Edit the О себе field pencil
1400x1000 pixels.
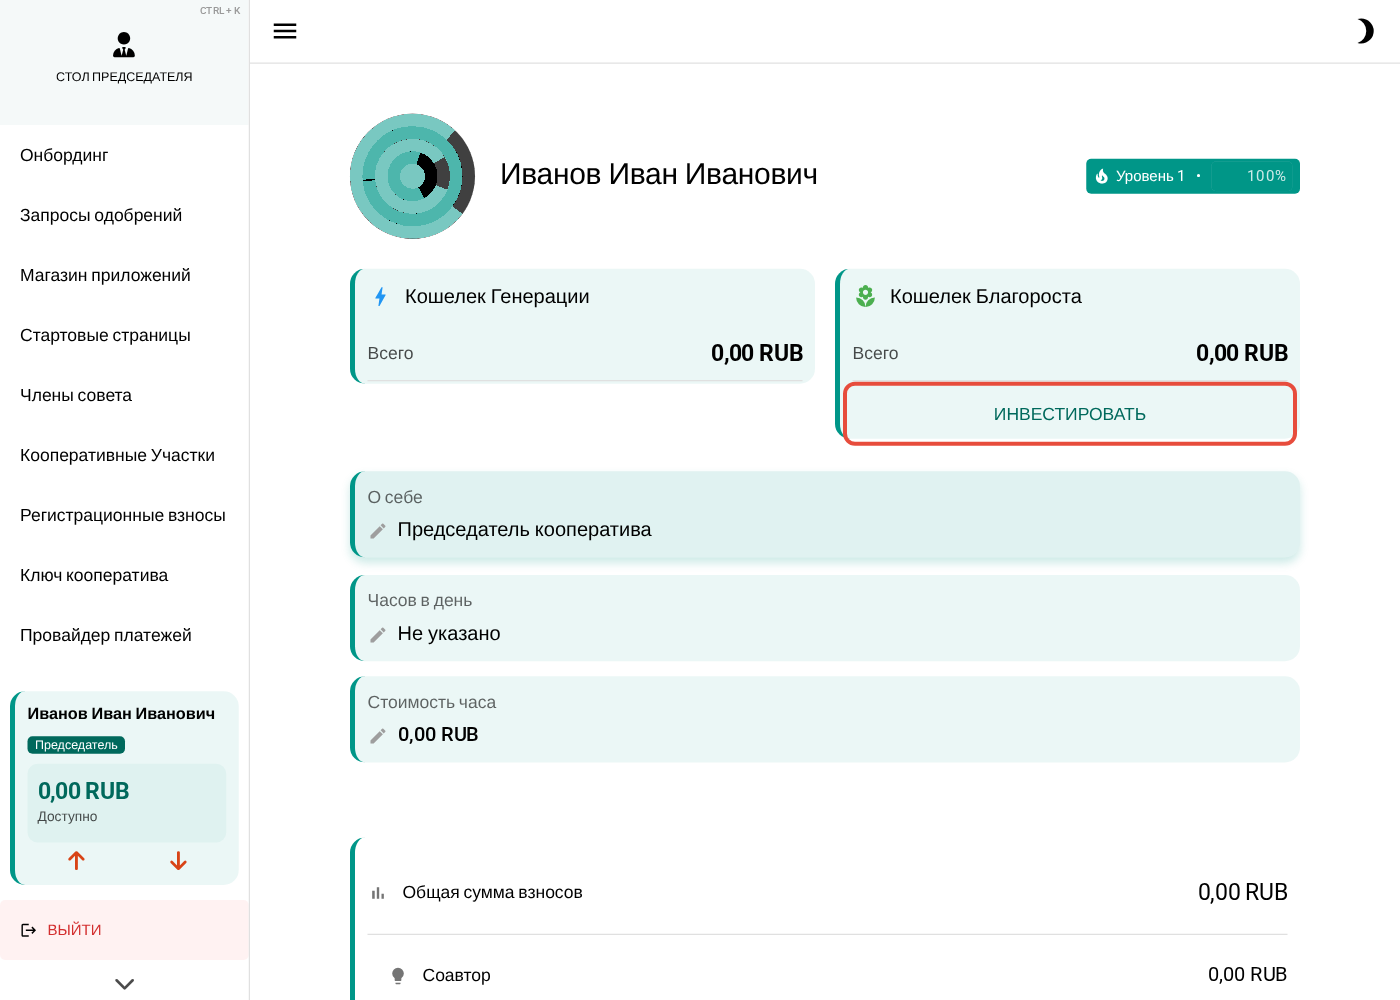pyautogui.click(x=378, y=531)
